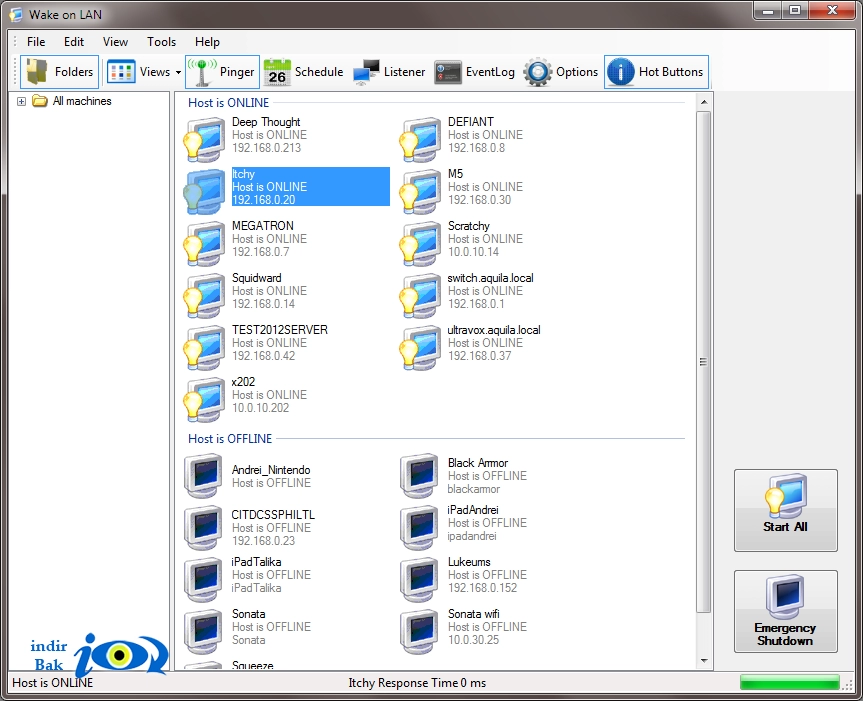Open the Listener network icon
This screenshot has height=701, width=863.
366,72
